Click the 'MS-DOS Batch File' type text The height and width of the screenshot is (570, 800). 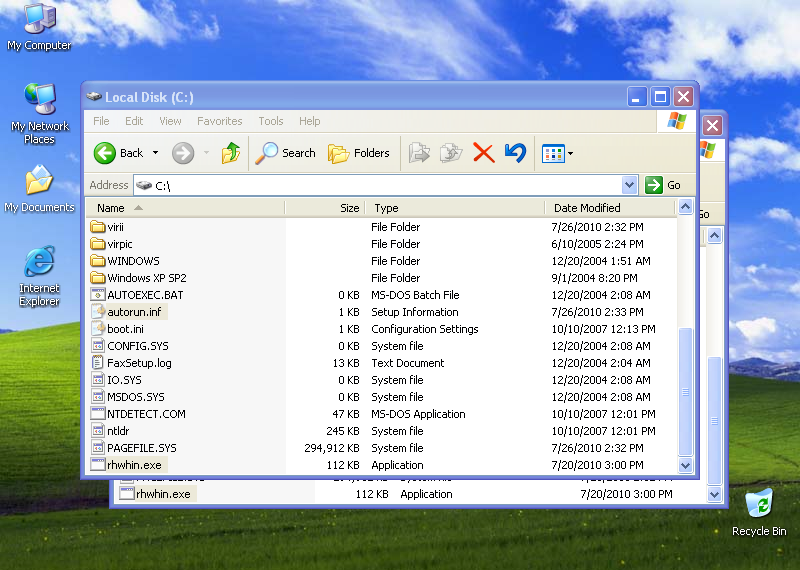415,295
